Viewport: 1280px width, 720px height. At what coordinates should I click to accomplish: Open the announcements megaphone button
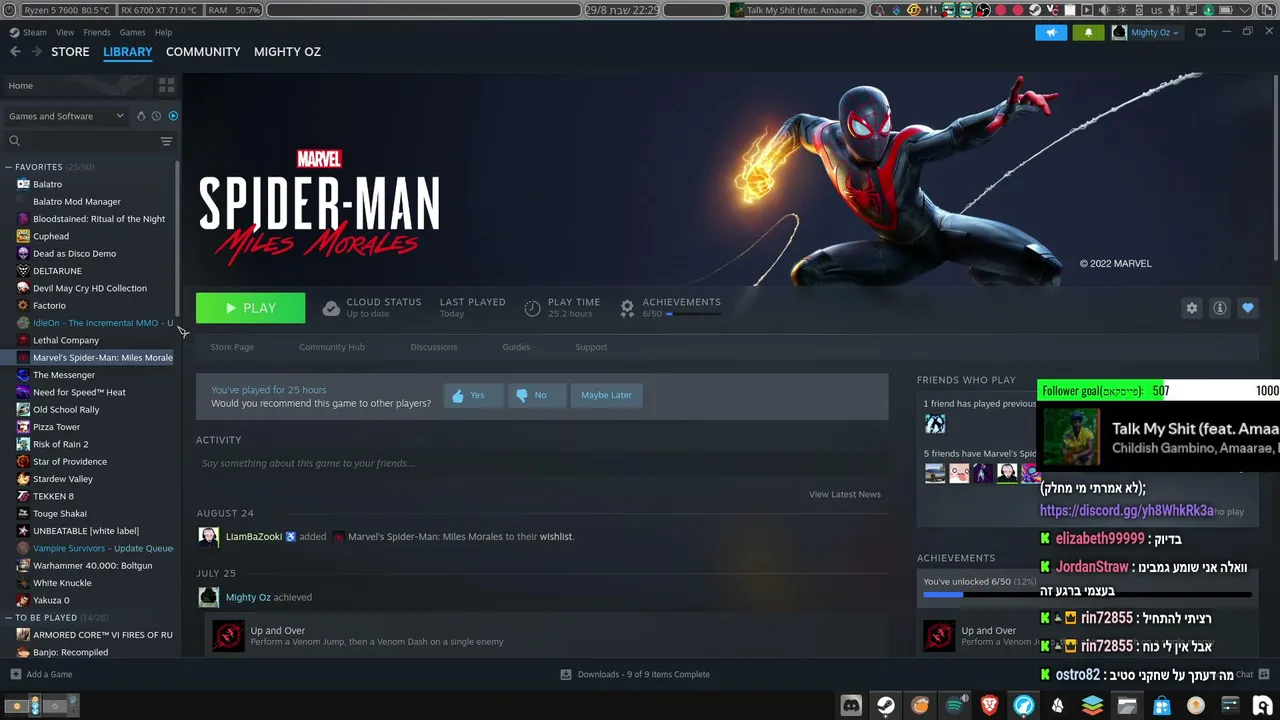pyautogui.click(x=1051, y=32)
